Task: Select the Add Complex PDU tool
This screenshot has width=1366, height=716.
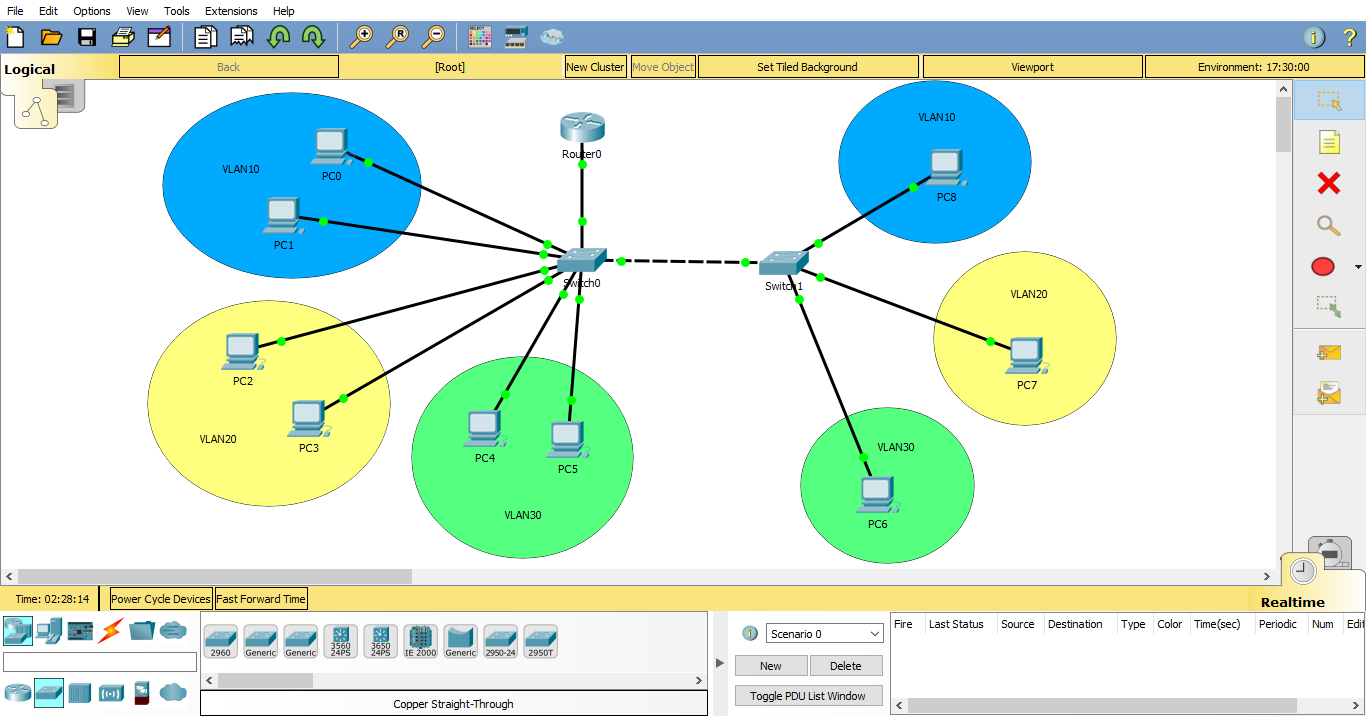Action: coord(1329,392)
